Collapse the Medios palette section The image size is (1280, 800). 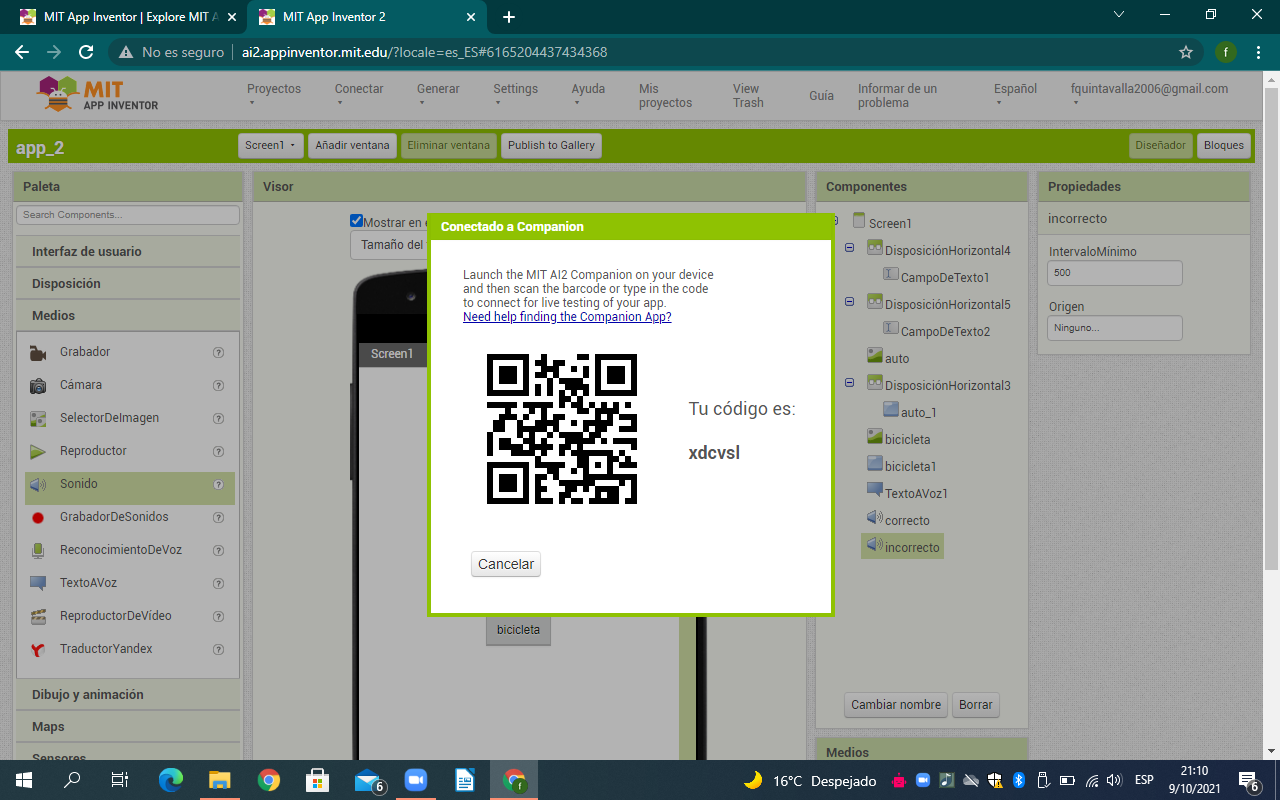coord(127,316)
